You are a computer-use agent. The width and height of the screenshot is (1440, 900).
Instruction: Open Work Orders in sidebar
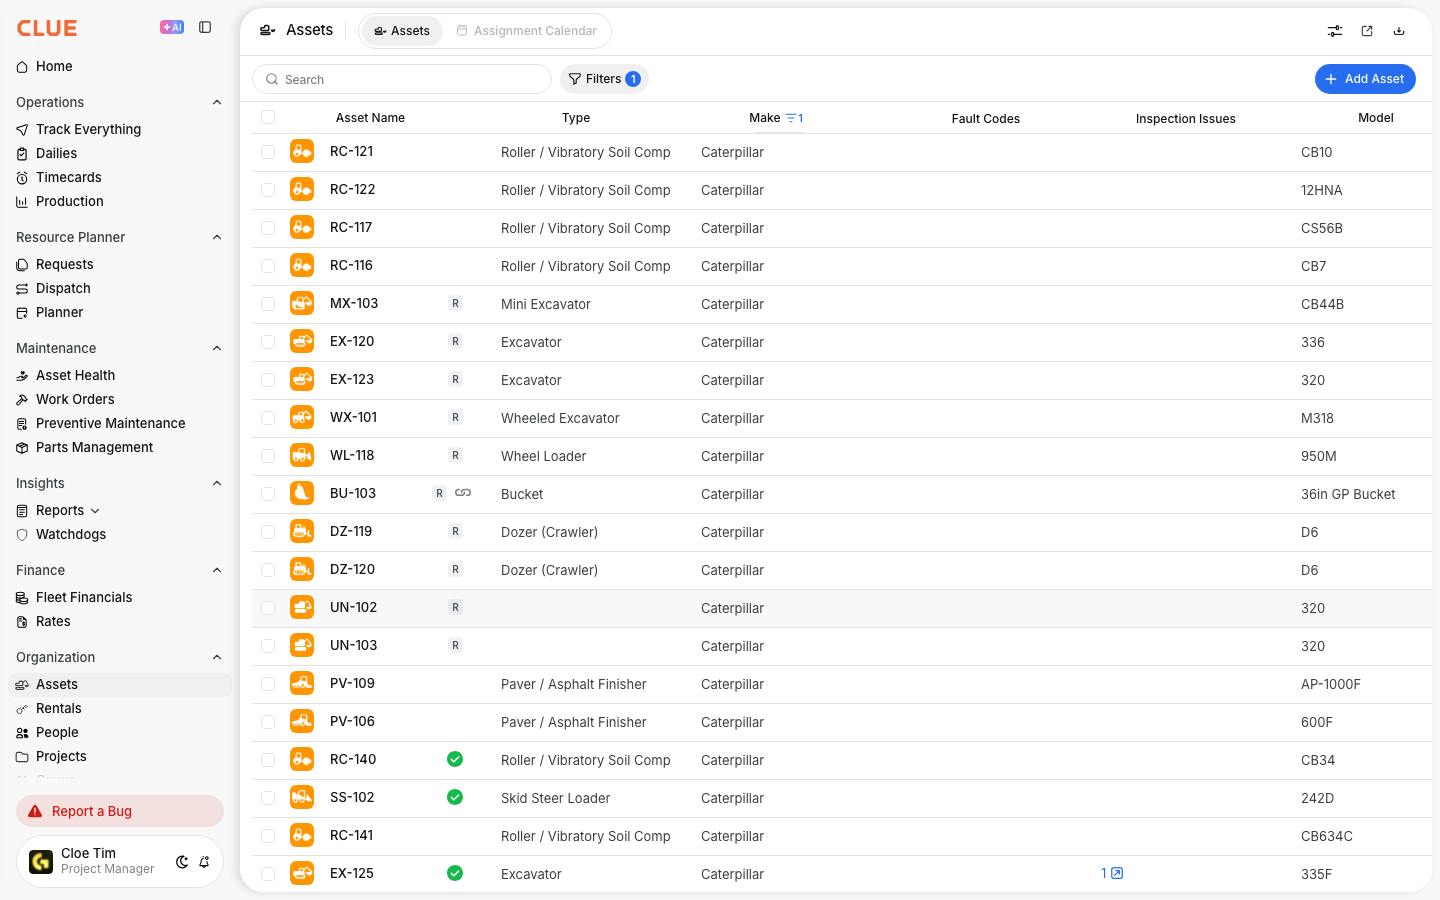75,399
